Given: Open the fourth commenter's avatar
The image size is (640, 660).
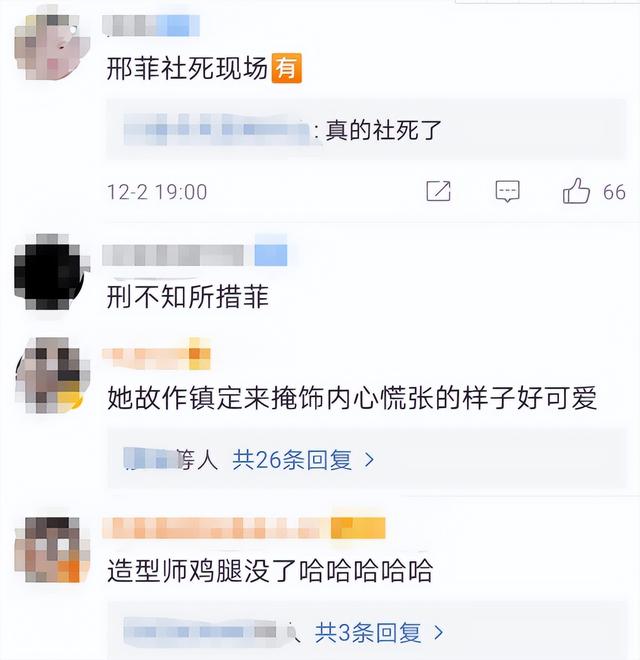Looking at the screenshot, I should [x=52, y=550].
